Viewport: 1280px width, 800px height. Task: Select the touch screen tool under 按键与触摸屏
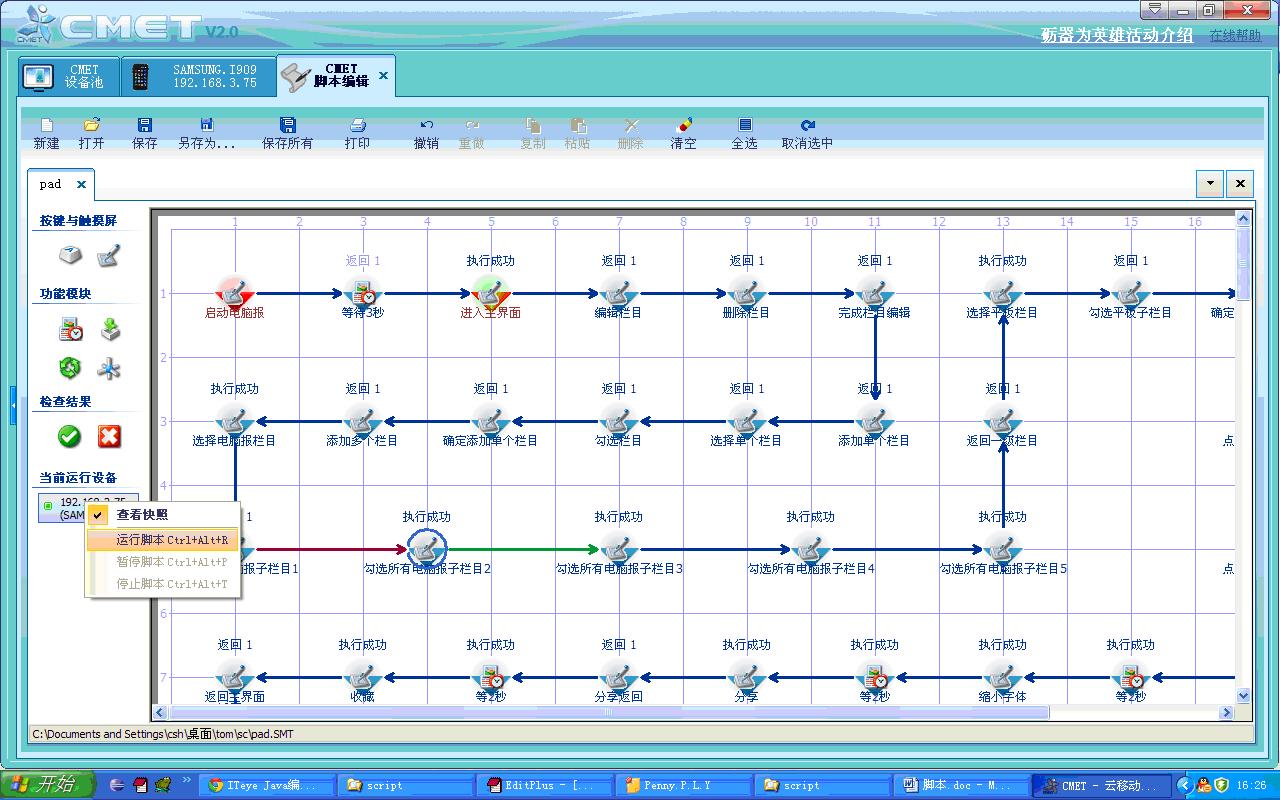[109, 257]
